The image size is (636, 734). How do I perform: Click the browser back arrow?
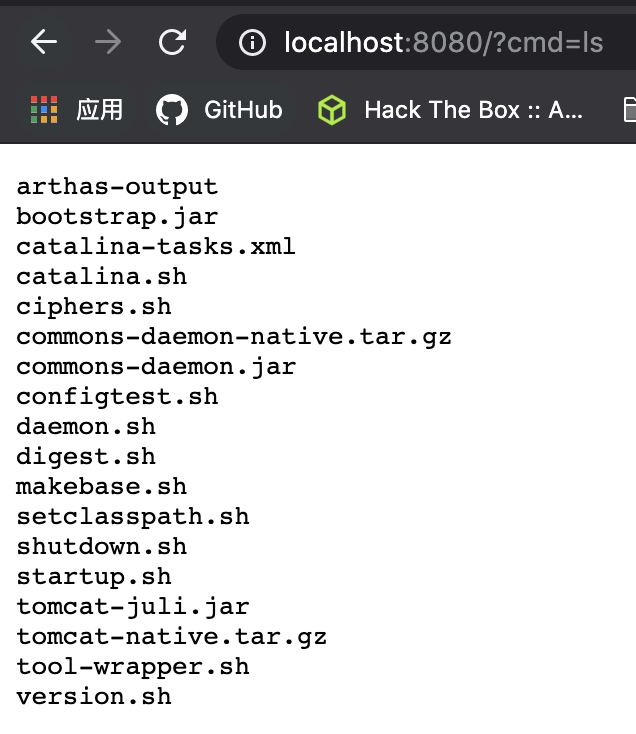(x=43, y=42)
